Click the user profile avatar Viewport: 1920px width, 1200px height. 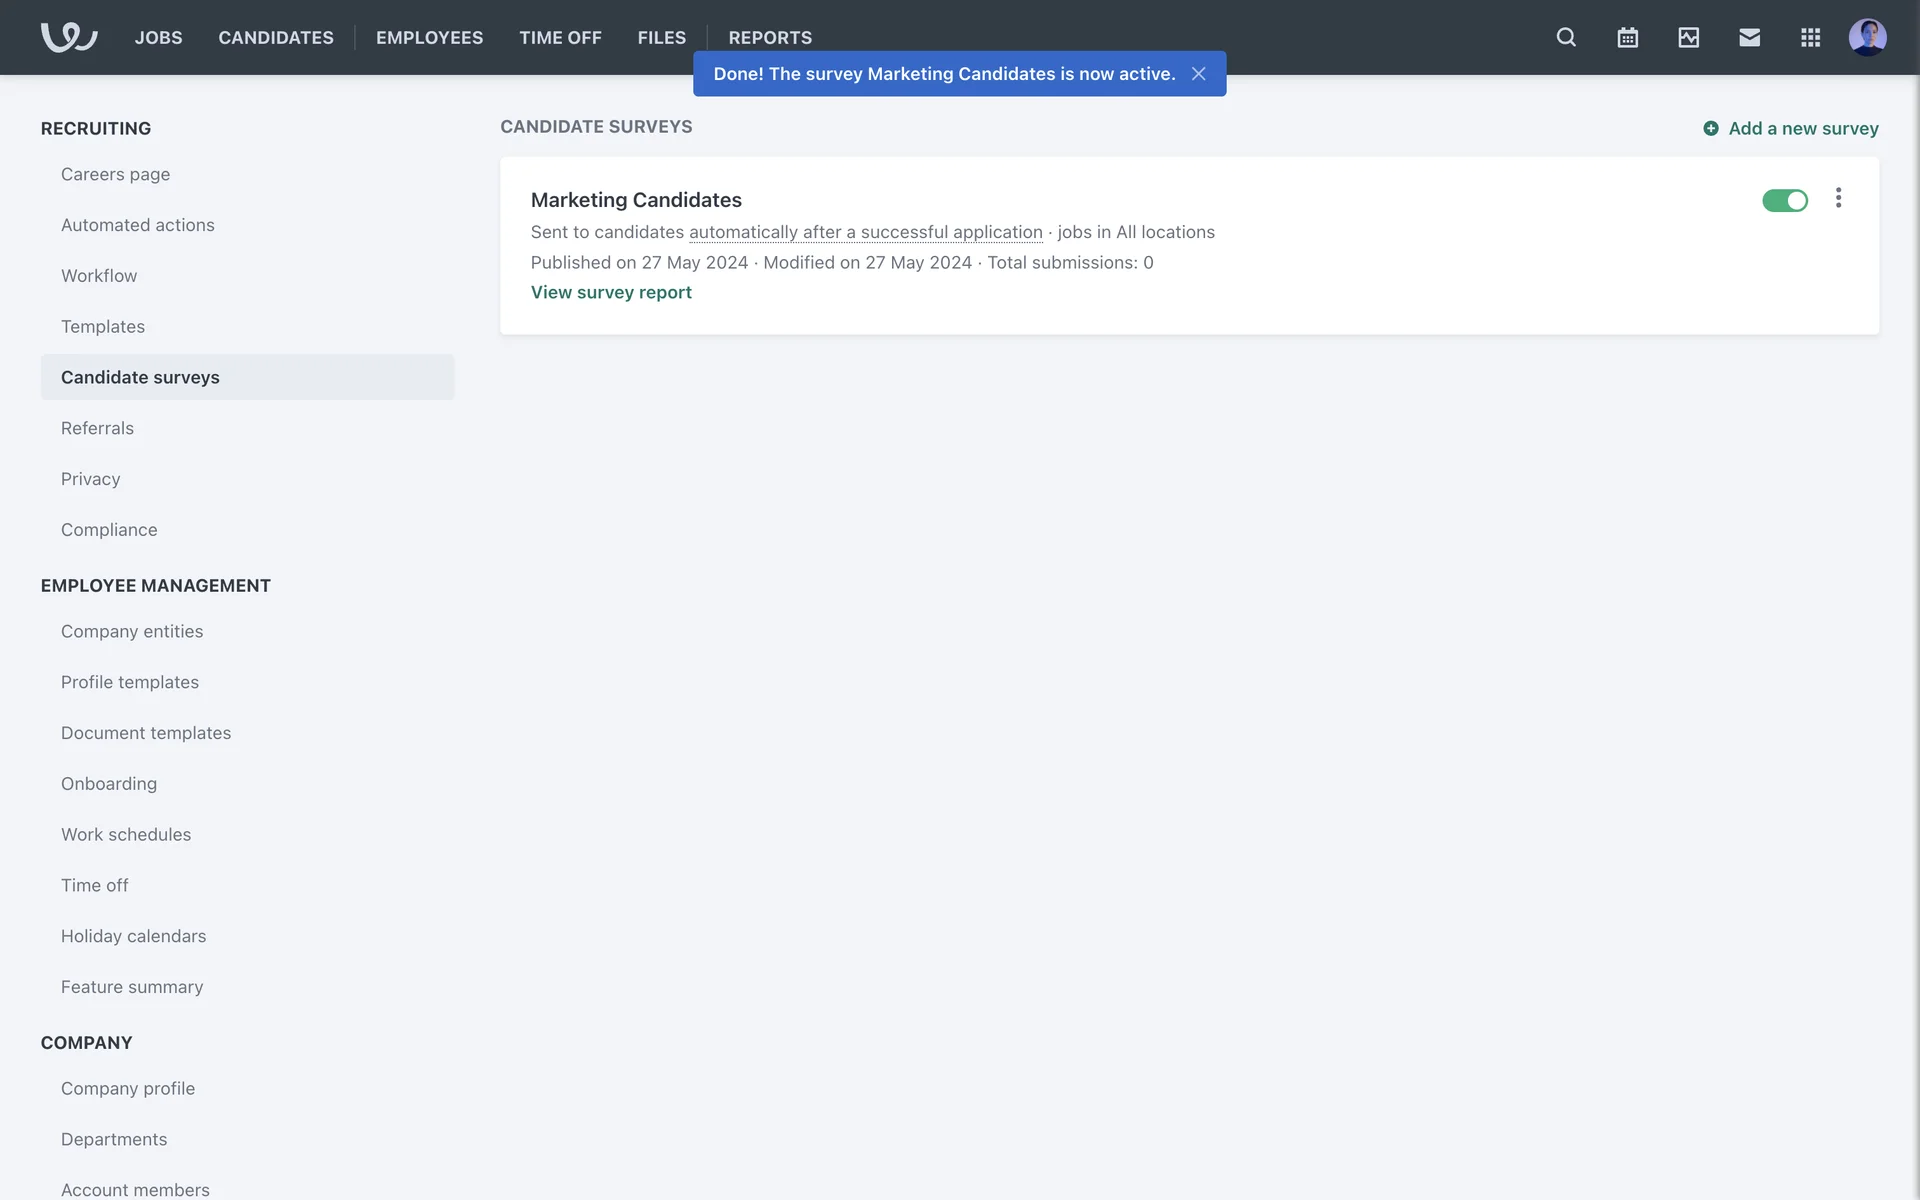click(x=1867, y=37)
